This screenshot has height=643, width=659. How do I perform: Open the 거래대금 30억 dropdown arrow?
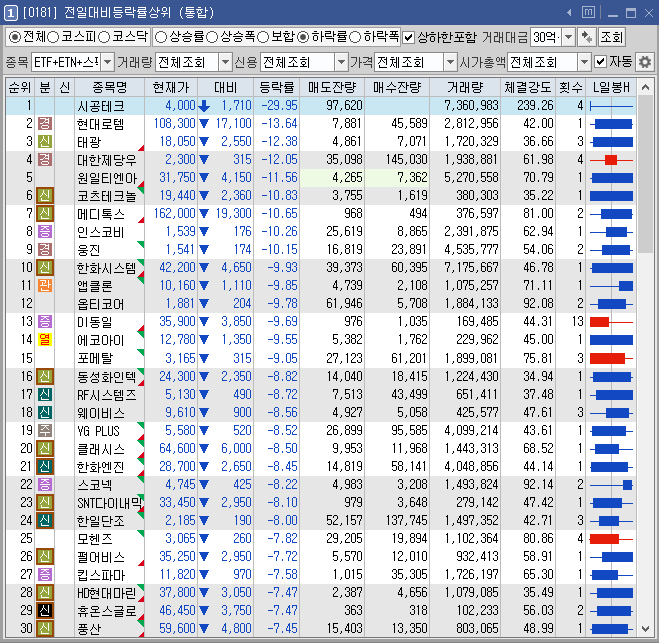(569, 37)
